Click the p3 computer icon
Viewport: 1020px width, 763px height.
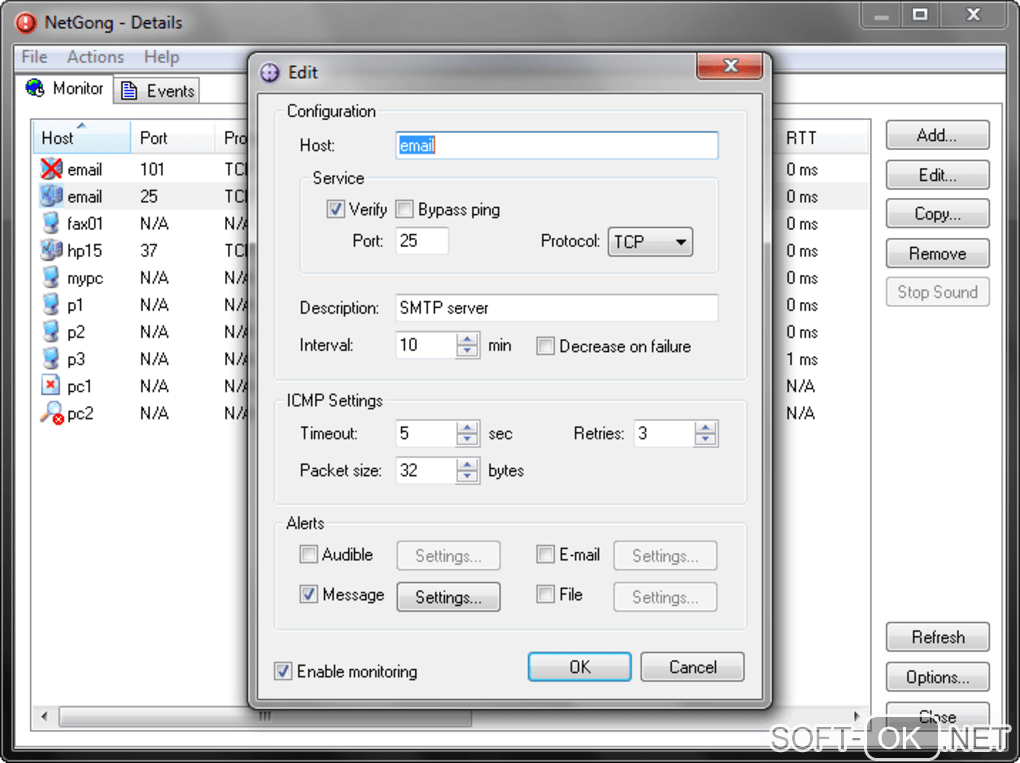coord(51,358)
